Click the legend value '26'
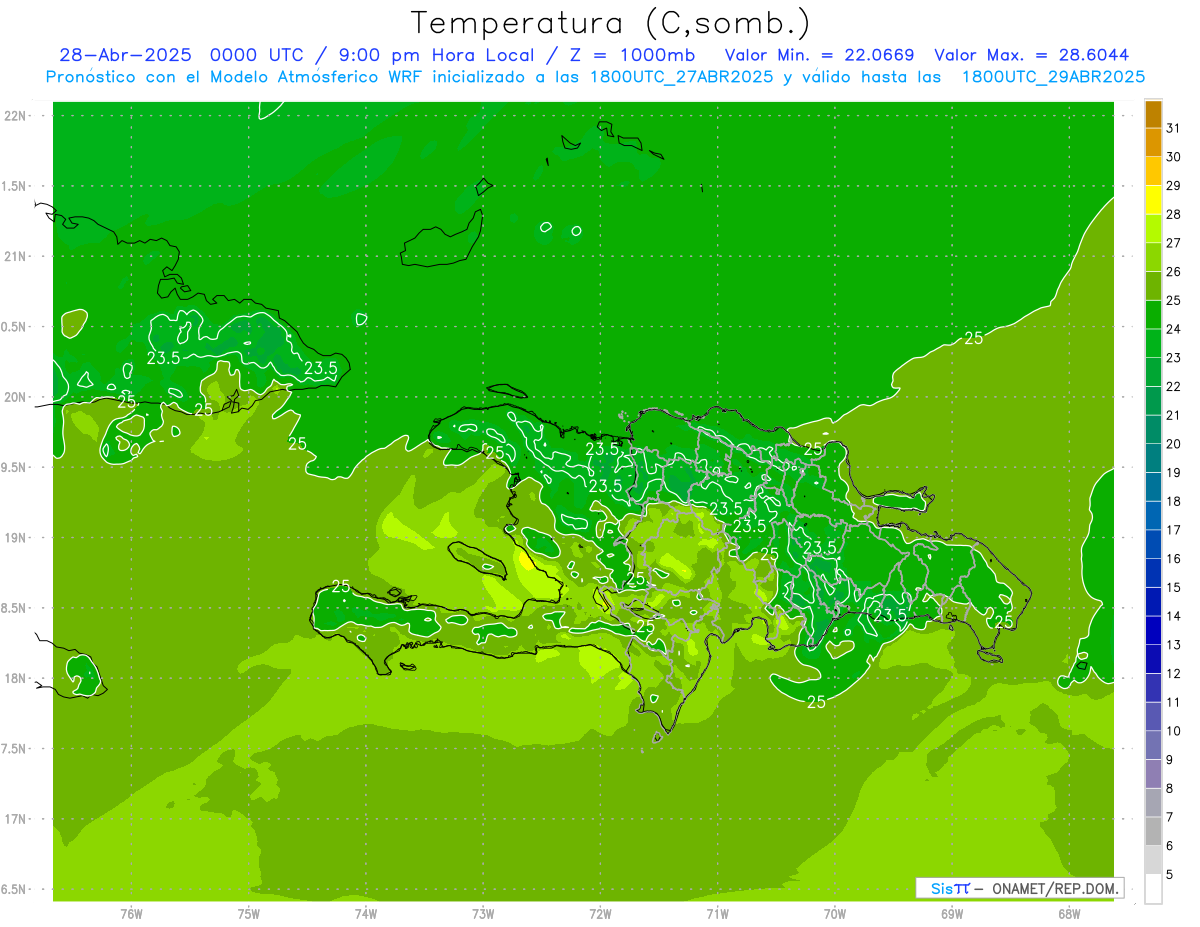 1174,272
